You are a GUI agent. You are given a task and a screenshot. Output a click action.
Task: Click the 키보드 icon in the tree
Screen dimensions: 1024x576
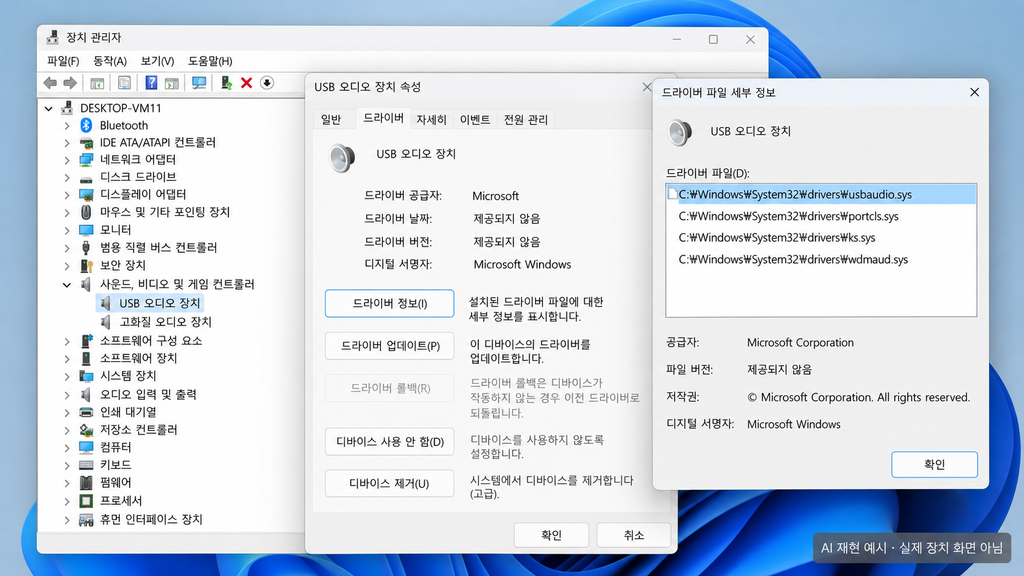pos(86,465)
